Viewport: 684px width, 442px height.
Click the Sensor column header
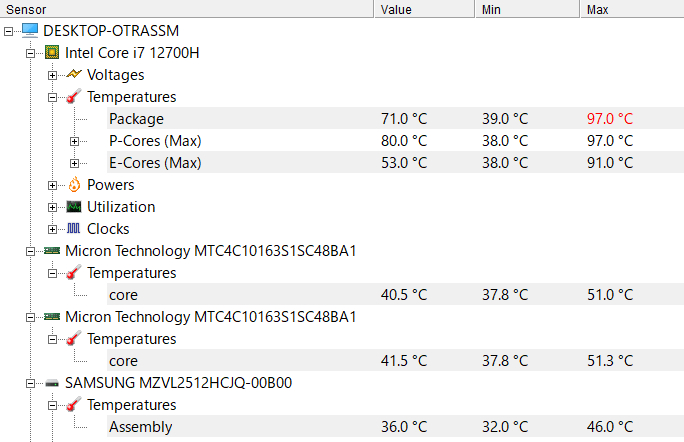pyautogui.click(x=187, y=9)
